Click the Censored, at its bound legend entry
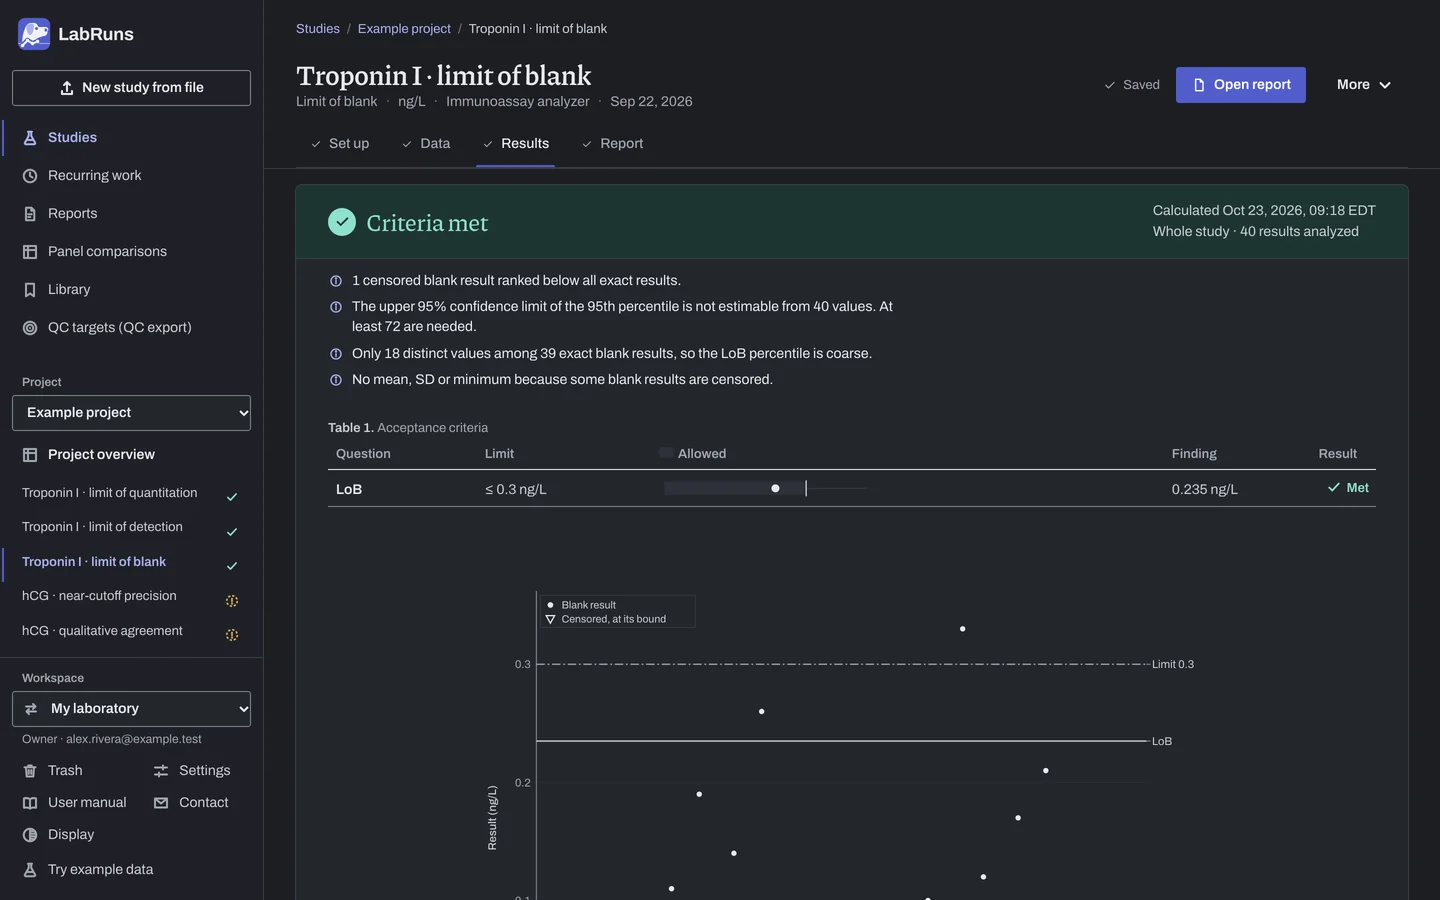Viewport: 1440px width, 900px height. tap(605, 619)
